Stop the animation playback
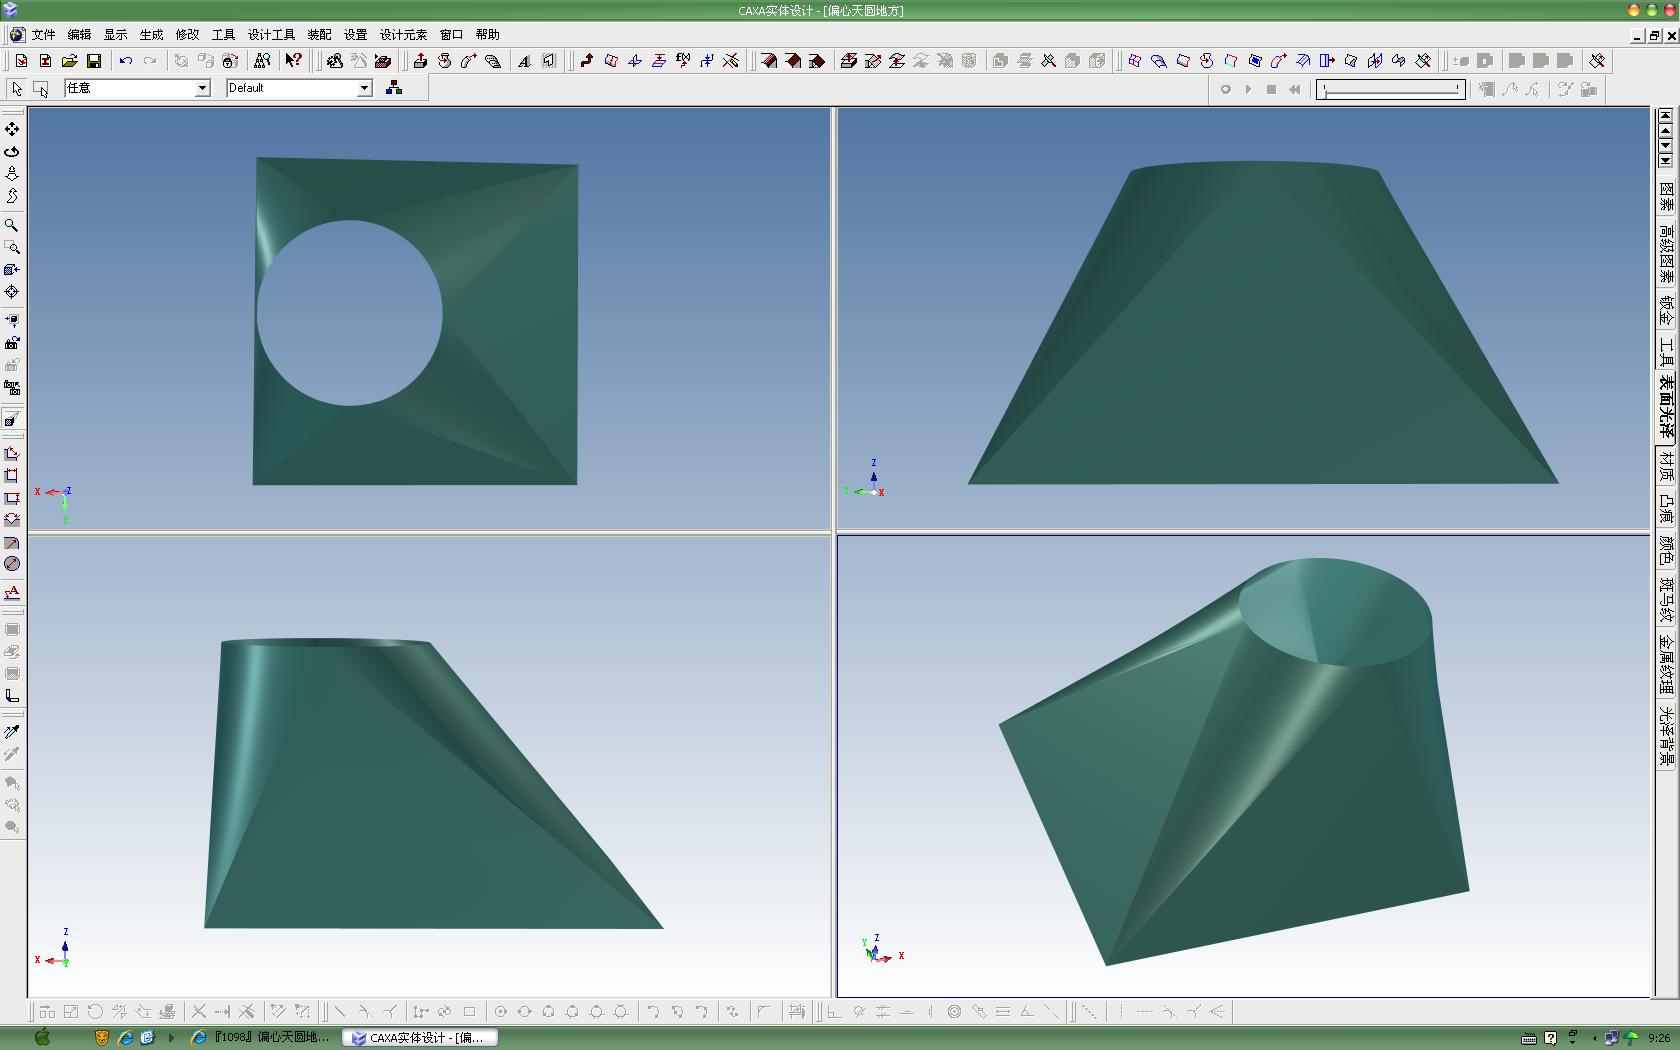 click(x=1271, y=89)
